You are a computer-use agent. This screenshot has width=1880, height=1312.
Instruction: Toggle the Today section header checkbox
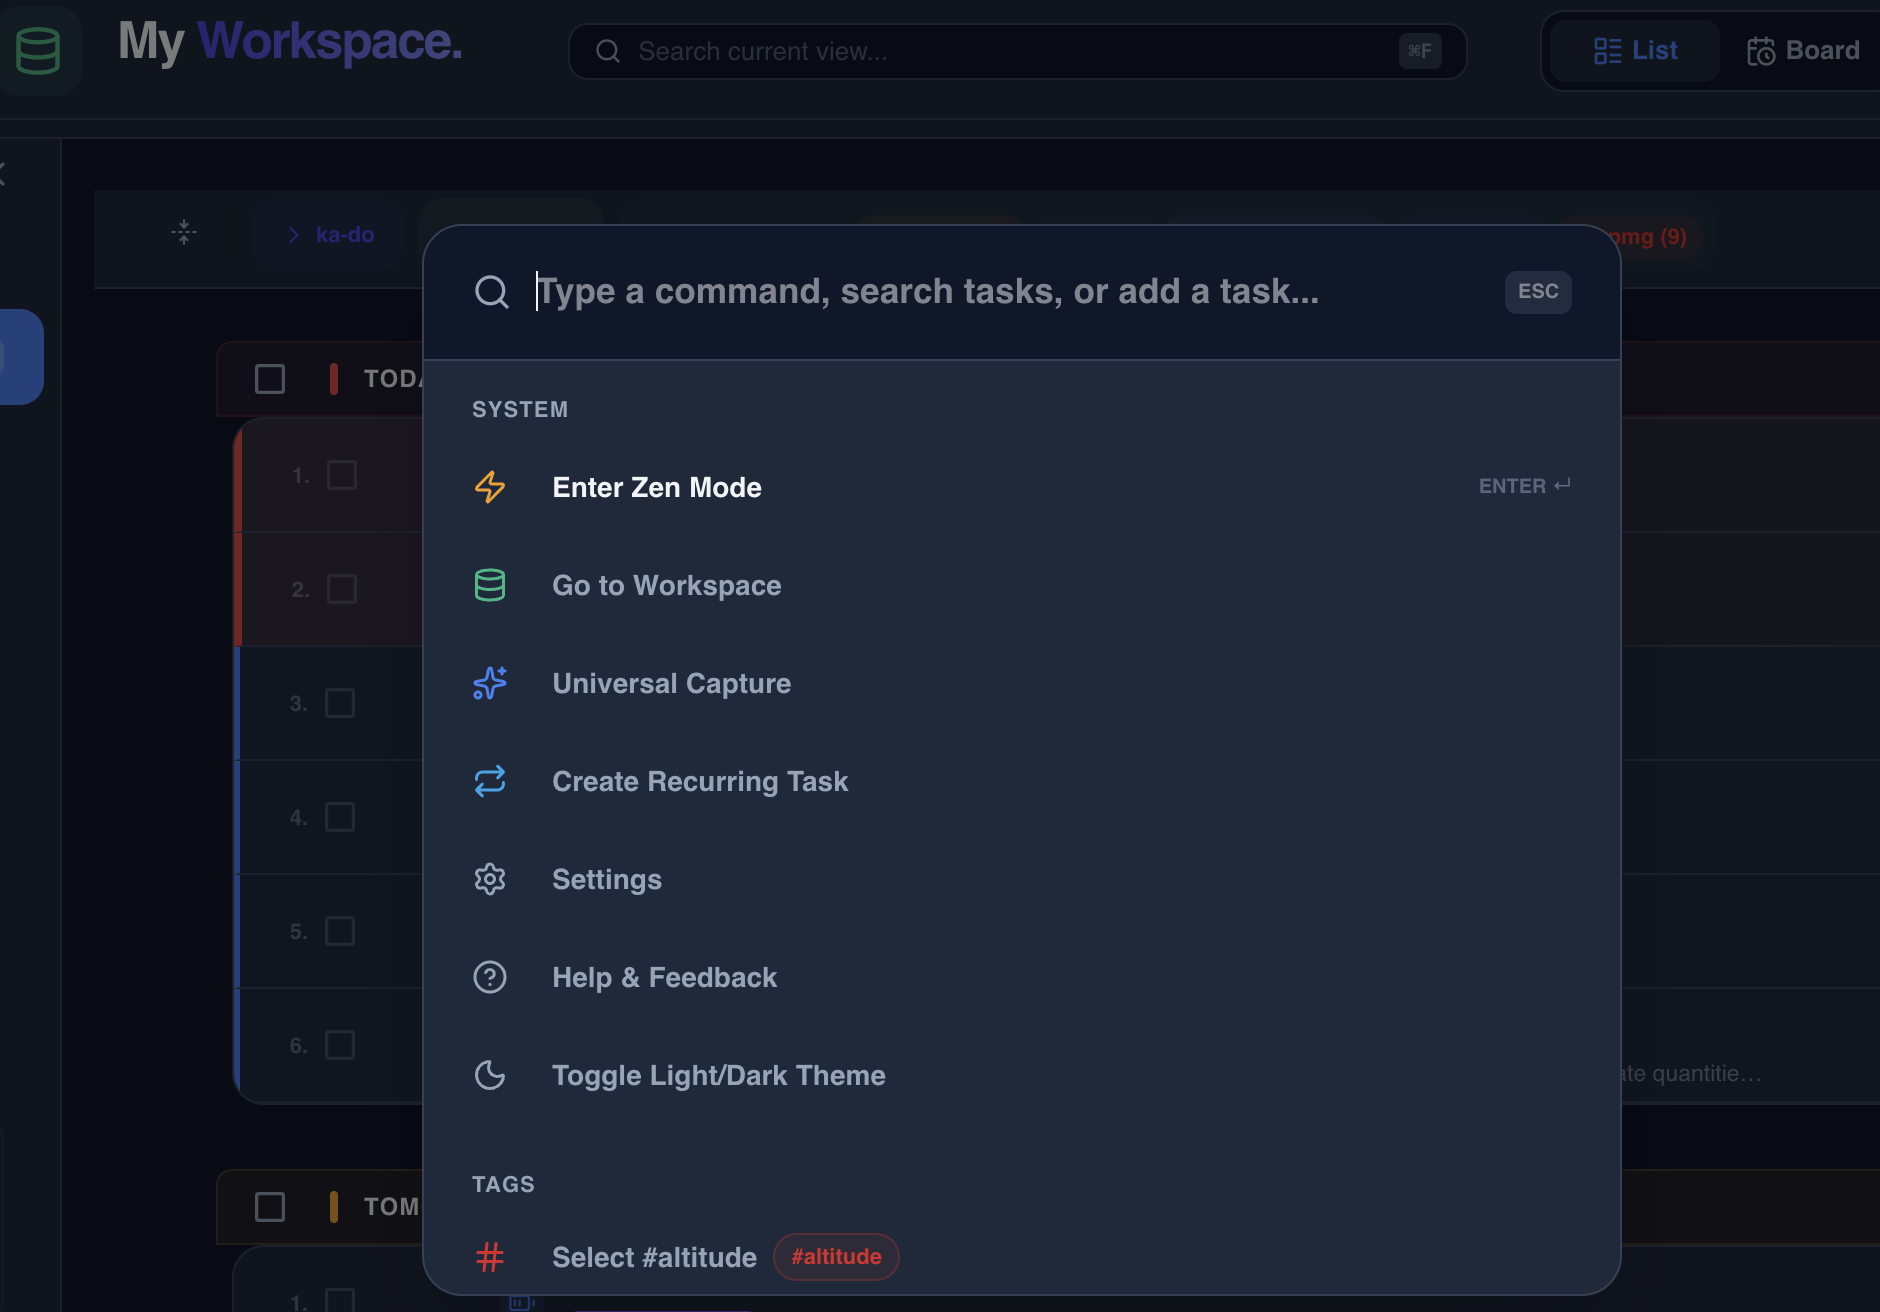(x=270, y=379)
